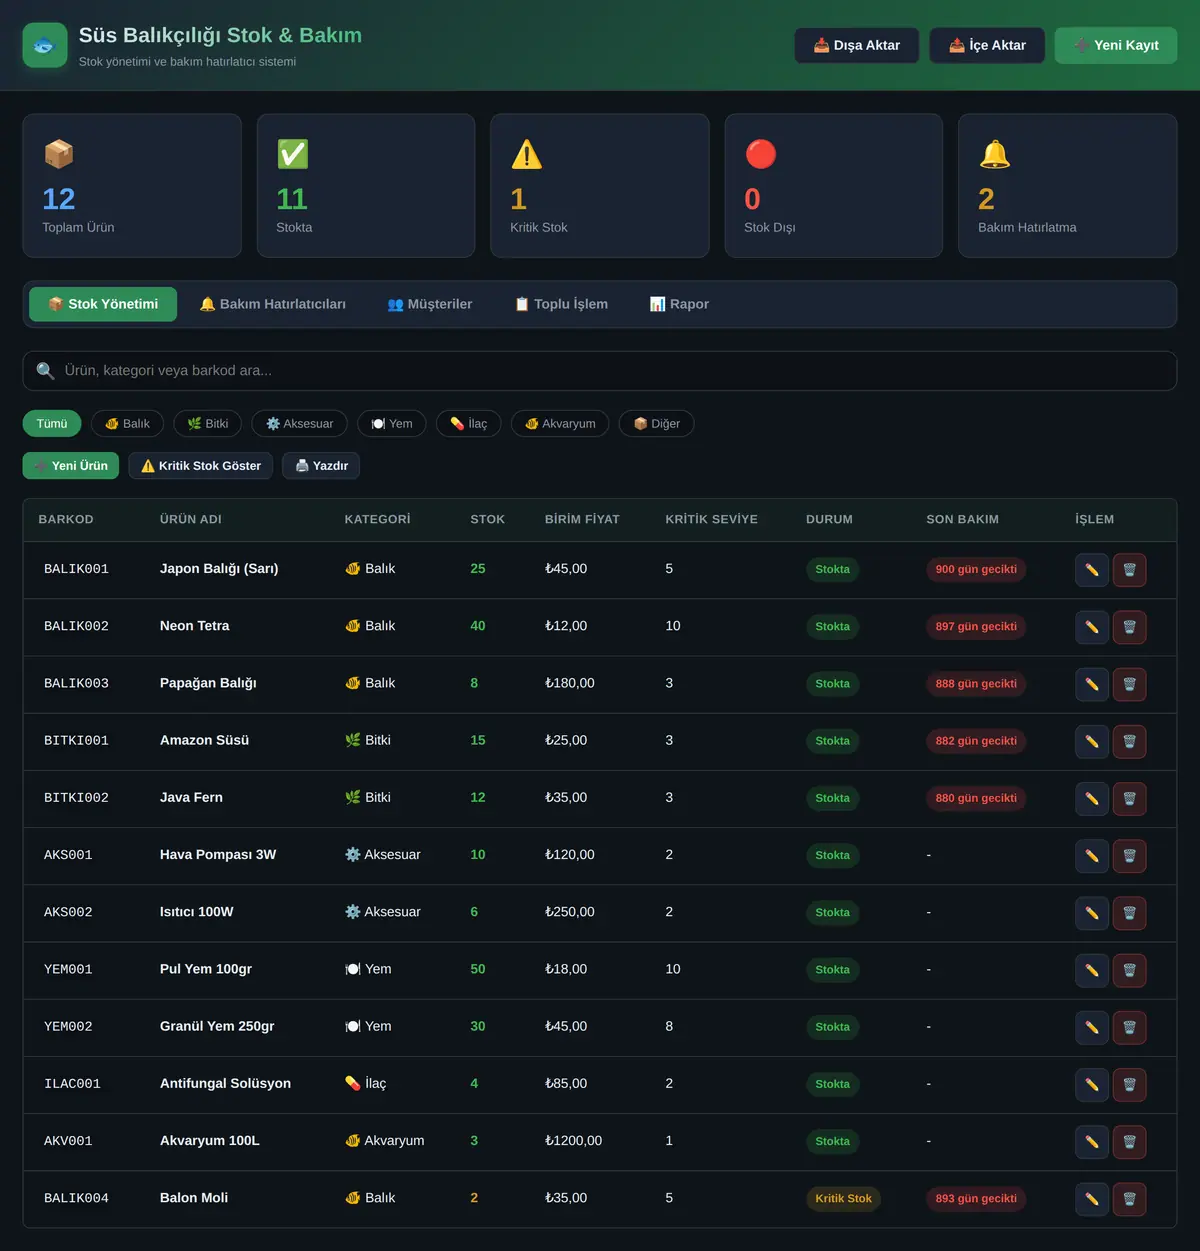Edit Granül Yem 250gr product
The height and width of the screenshot is (1251, 1200).
click(1092, 1027)
